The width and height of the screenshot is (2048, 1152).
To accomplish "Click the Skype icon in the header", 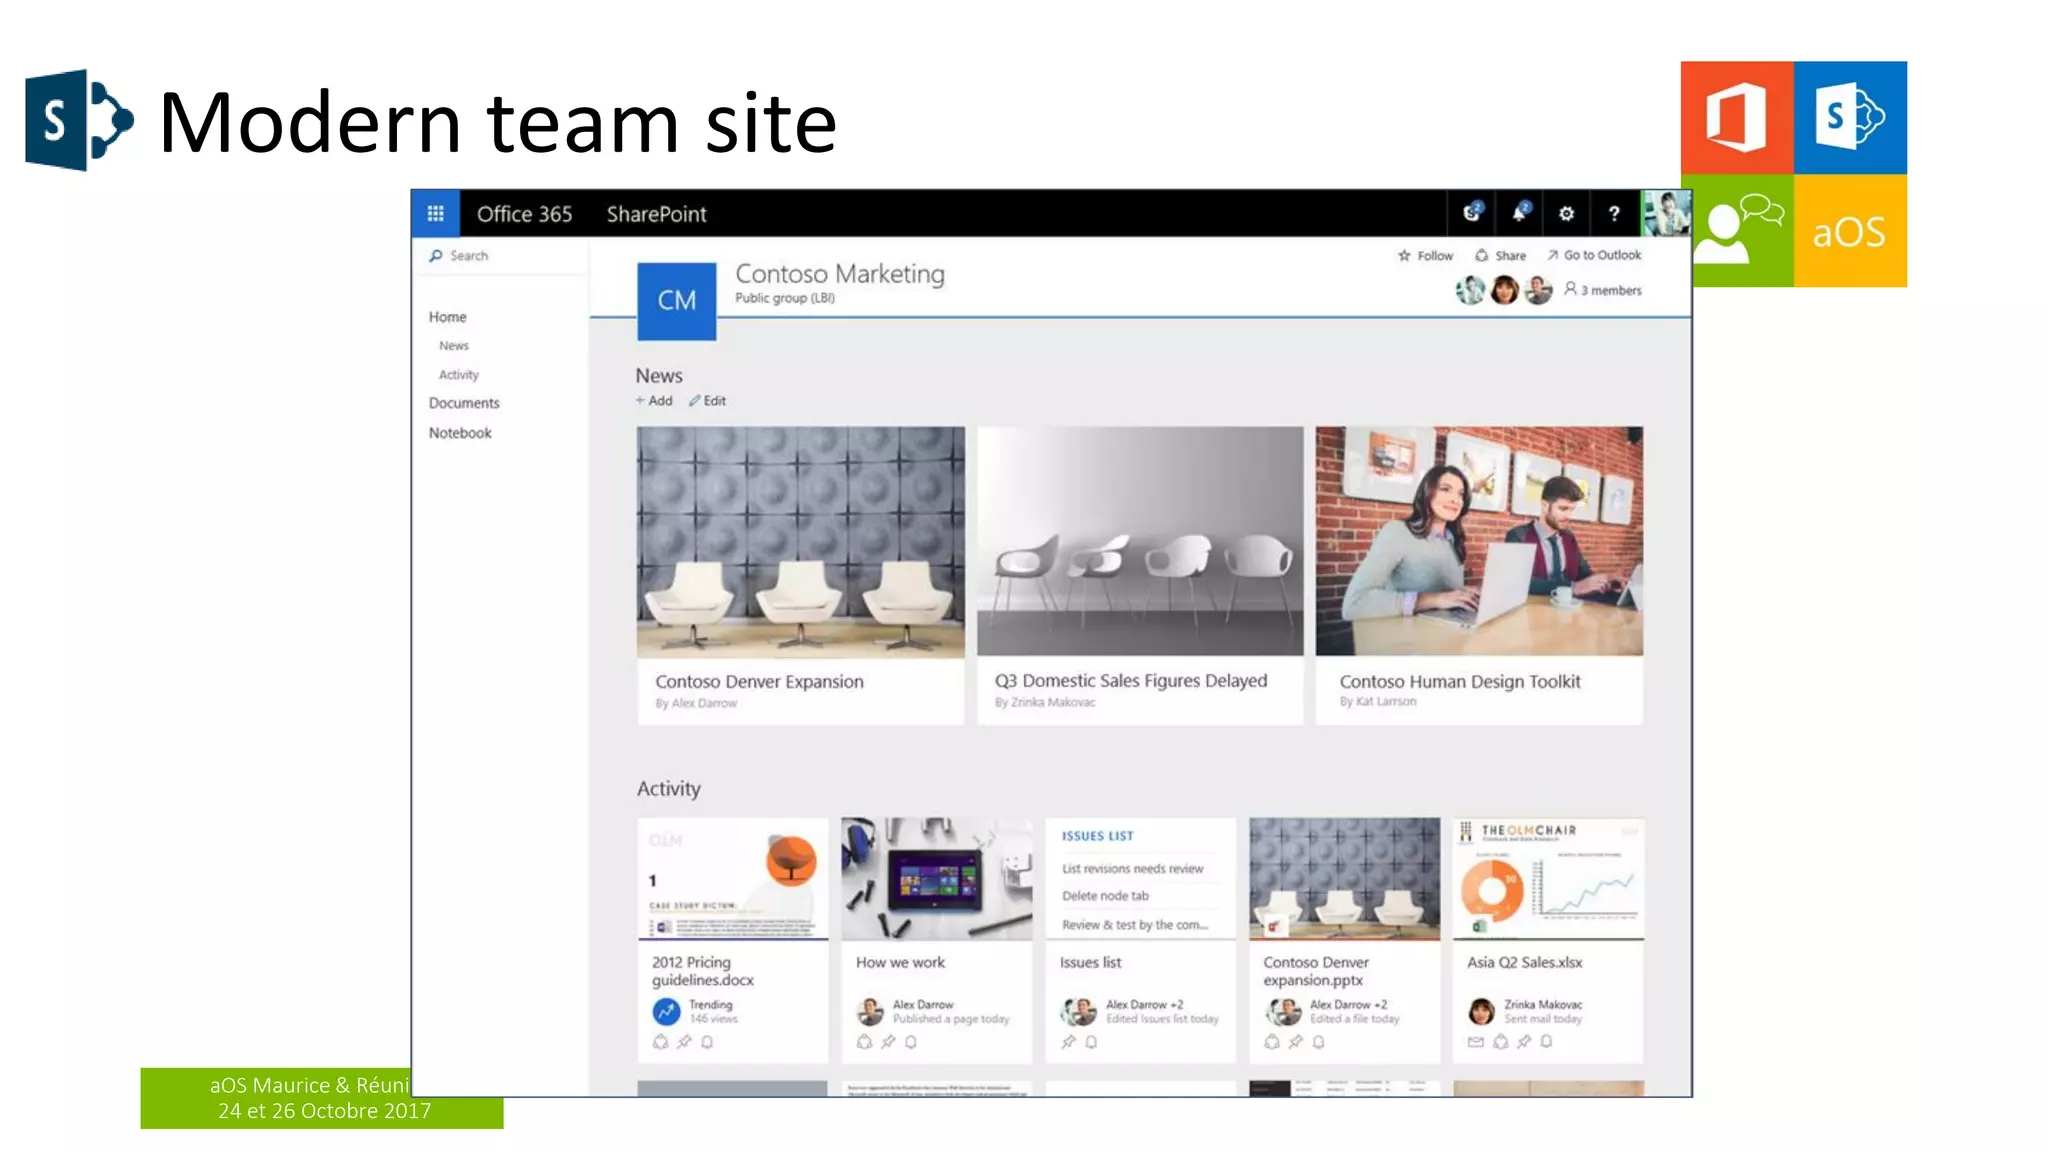I will [x=1471, y=213].
